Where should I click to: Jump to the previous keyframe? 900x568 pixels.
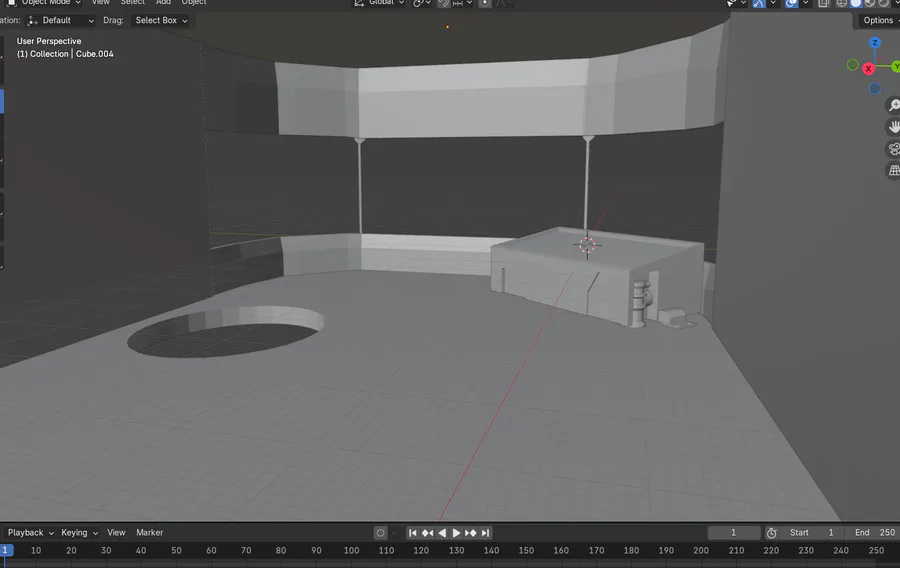click(428, 533)
